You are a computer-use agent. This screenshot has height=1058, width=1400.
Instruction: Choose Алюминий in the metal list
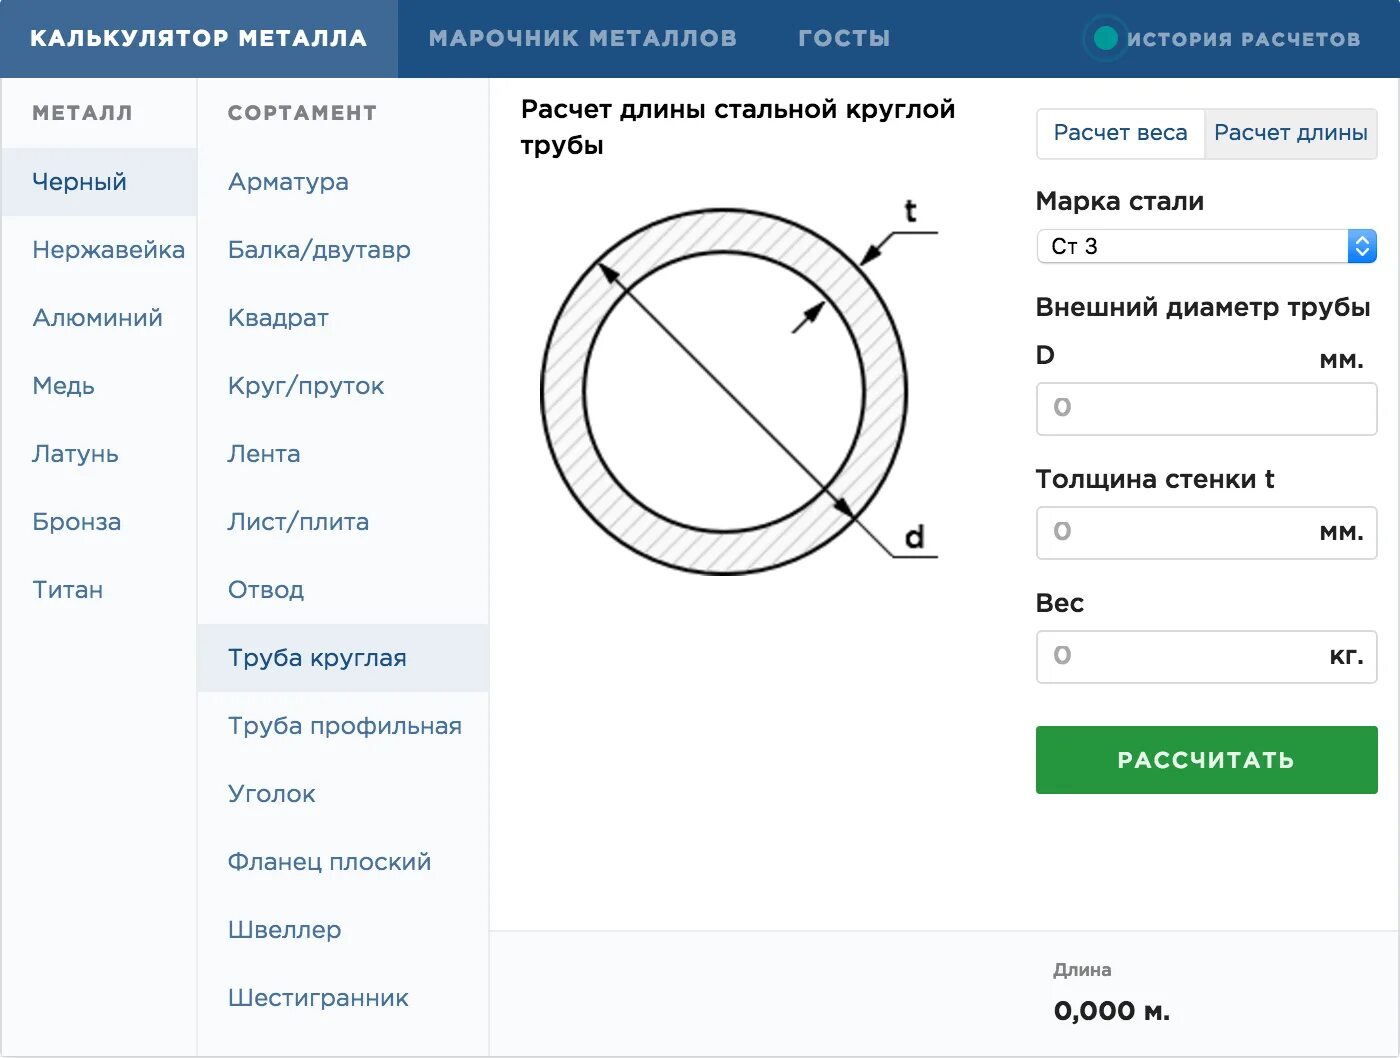[97, 318]
